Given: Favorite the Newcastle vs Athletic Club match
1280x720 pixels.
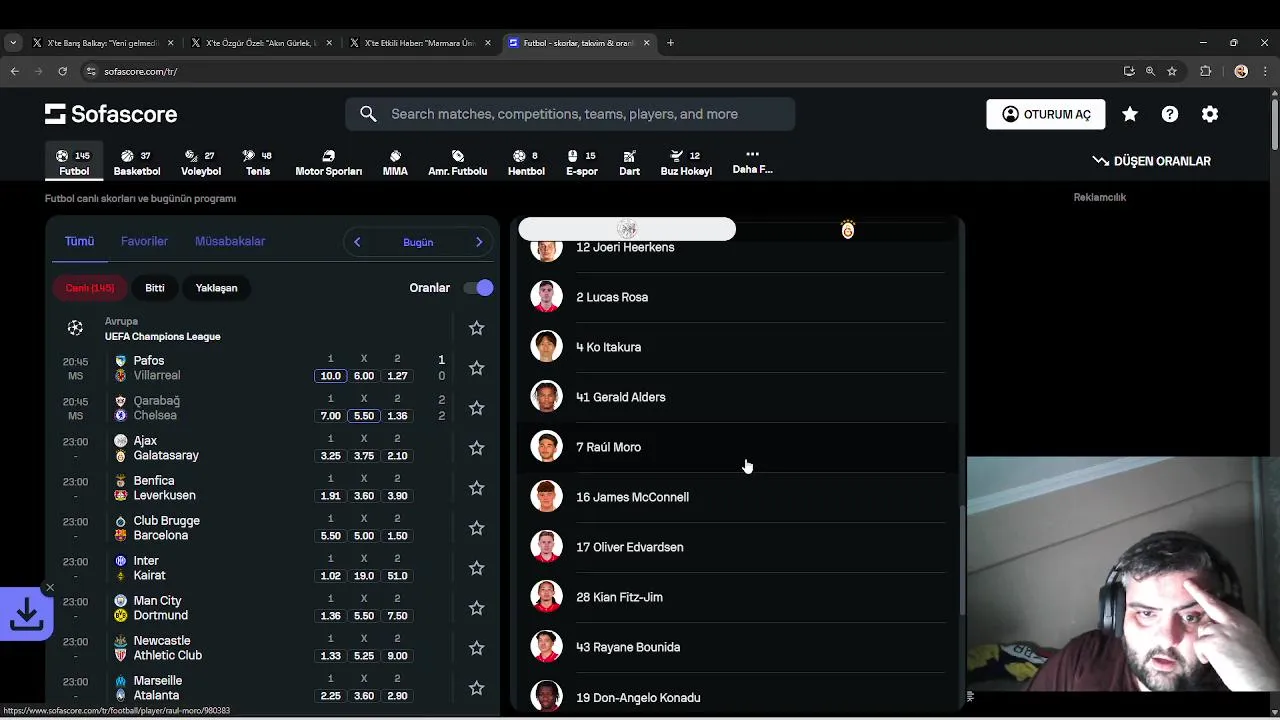Looking at the screenshot, I should (477, 648).
